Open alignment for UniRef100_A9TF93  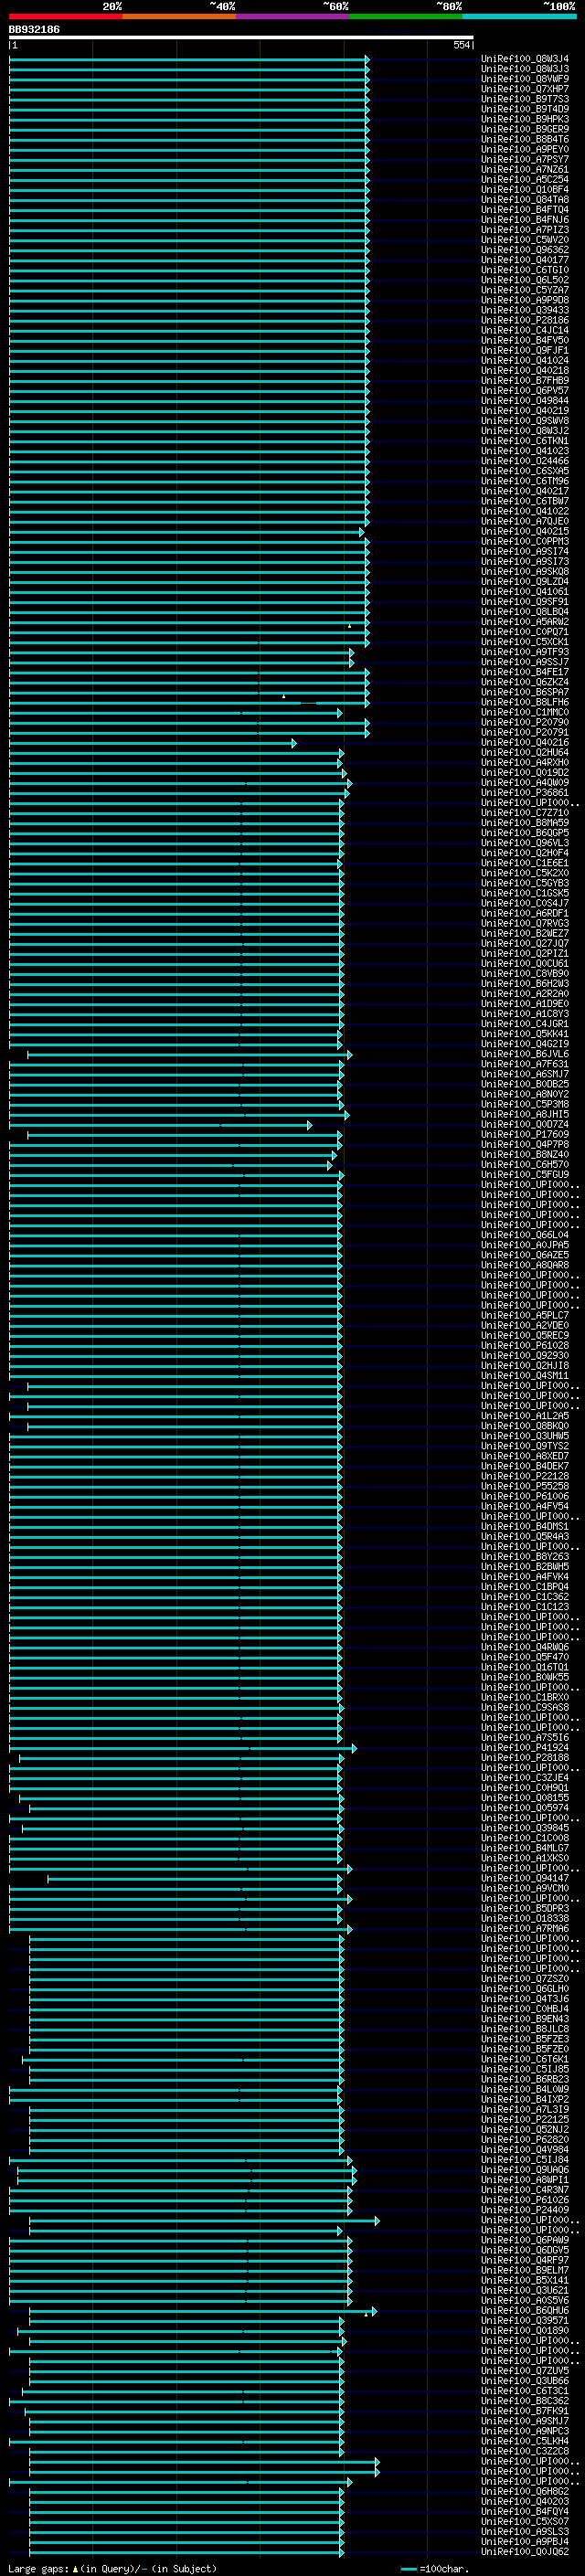click(x=525, y=652)
